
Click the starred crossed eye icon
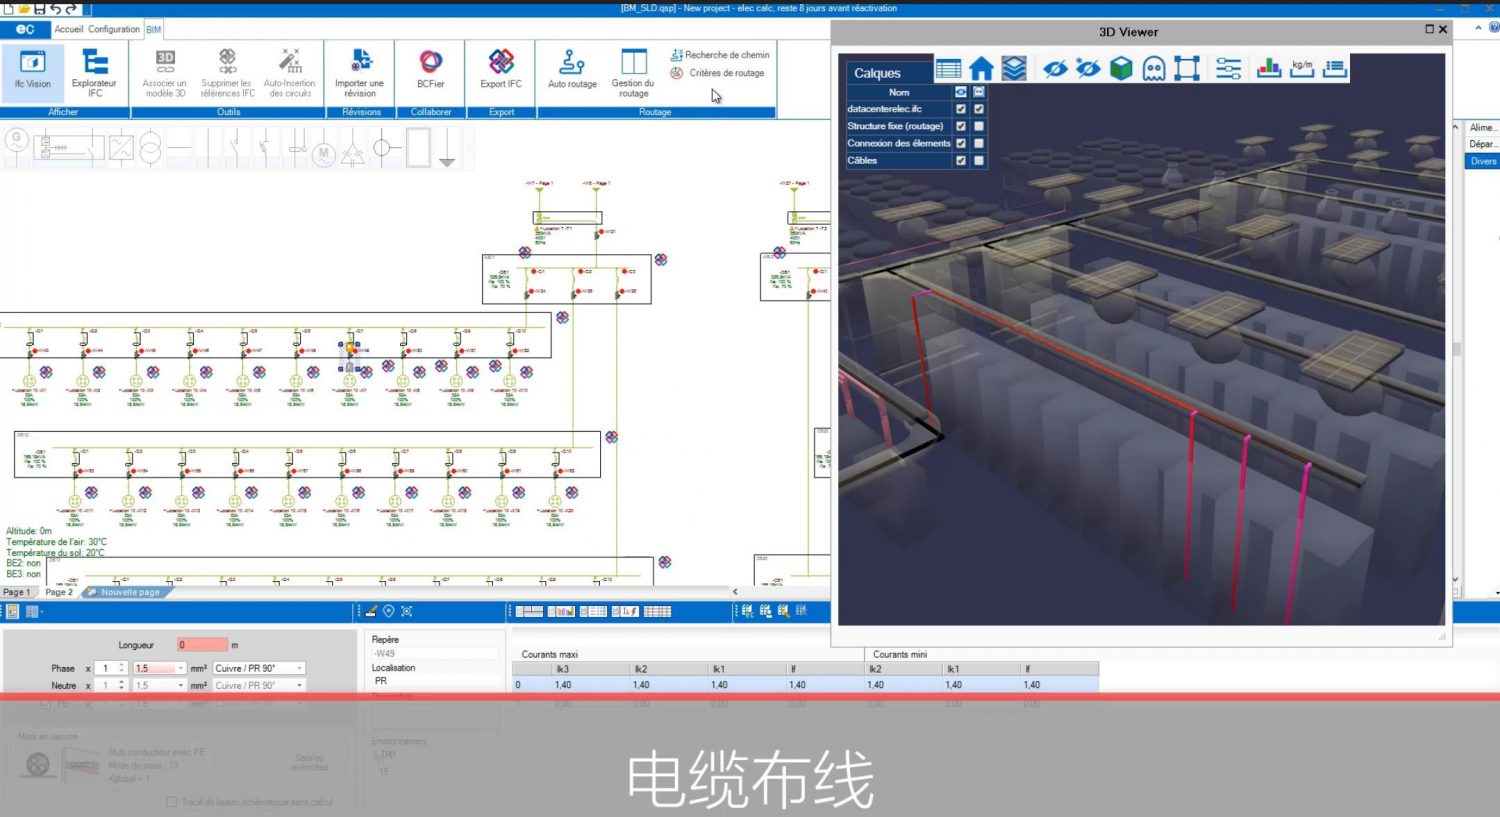pos(1088,69)
